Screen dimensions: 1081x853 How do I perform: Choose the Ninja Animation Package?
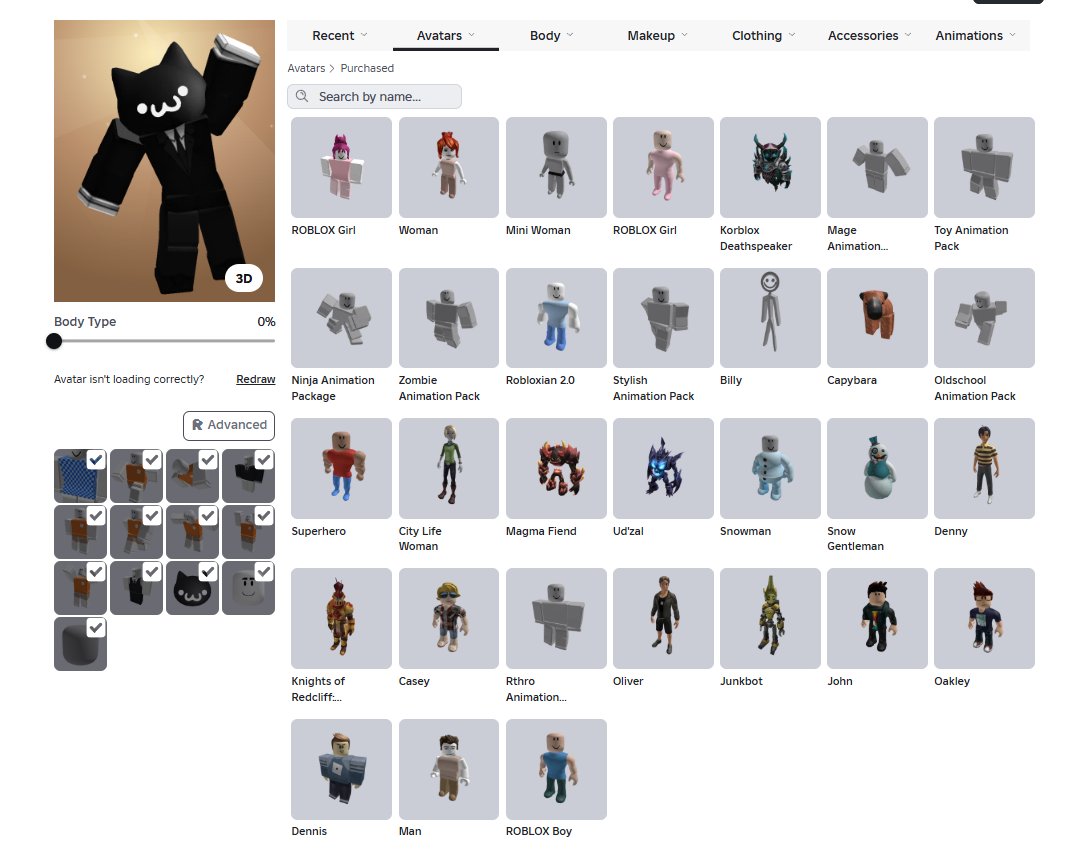pos(341,318)
